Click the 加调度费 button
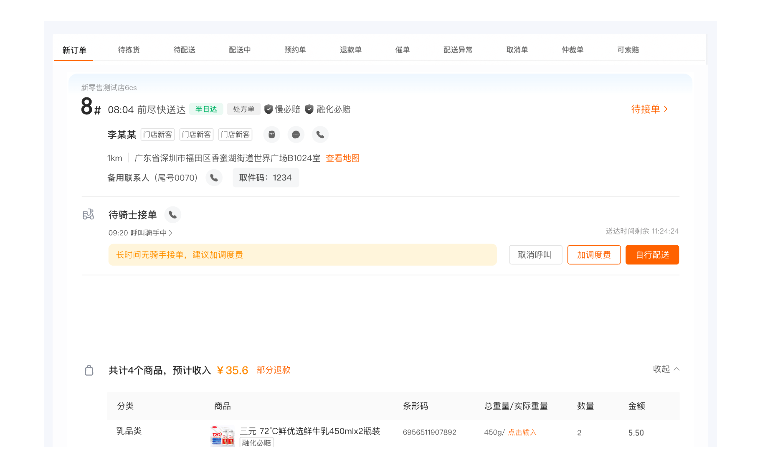760x468 pixels. (x=594, y=255)
